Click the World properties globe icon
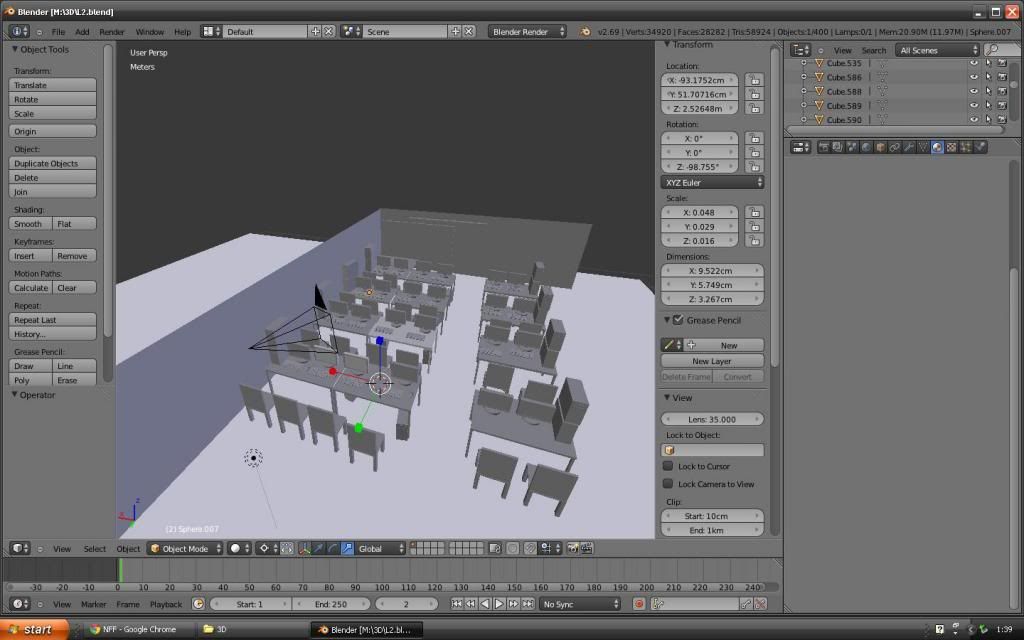The width and height of the screenshot is (1024, 640). tap(866, 147)
